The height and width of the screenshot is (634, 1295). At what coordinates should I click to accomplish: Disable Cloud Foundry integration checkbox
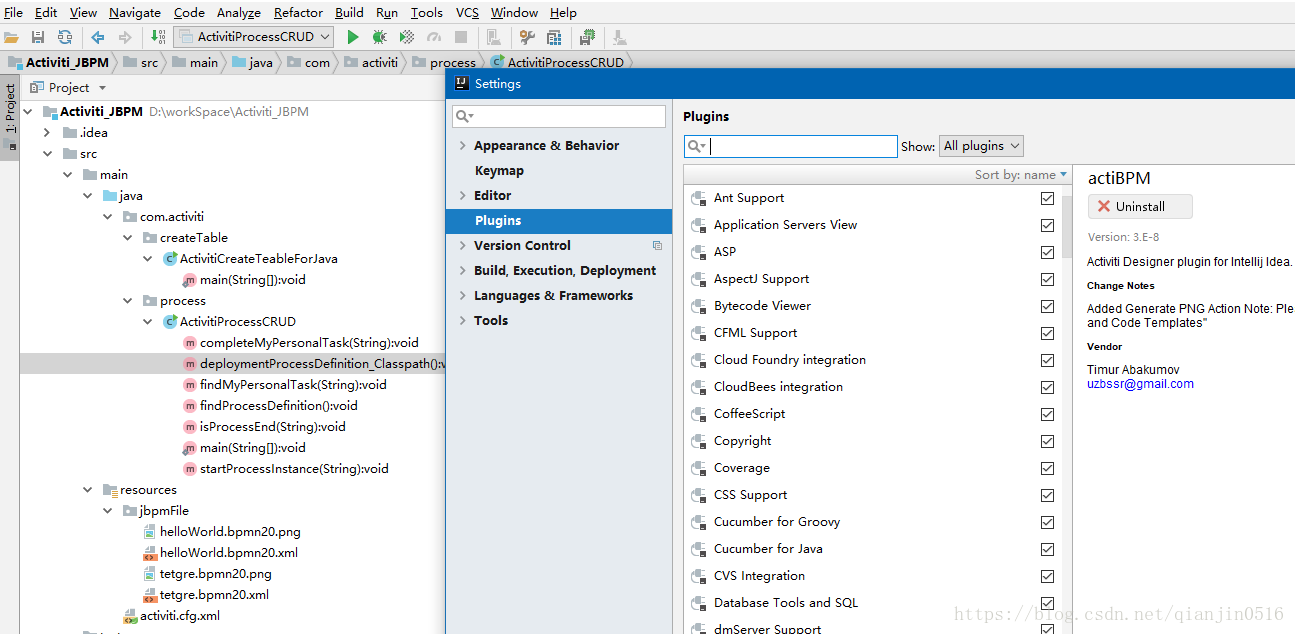(1047, 360)
